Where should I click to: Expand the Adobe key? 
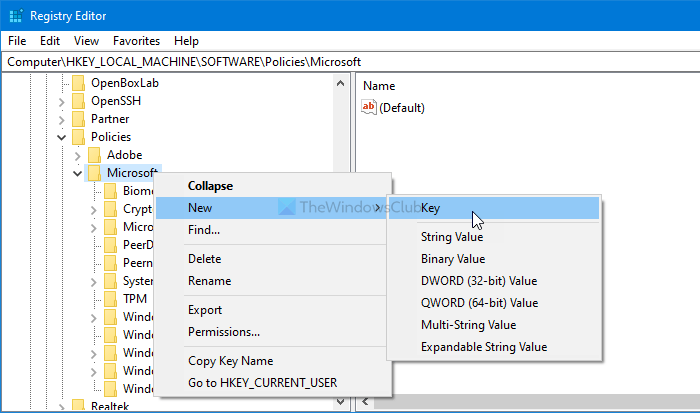point(78,156)
